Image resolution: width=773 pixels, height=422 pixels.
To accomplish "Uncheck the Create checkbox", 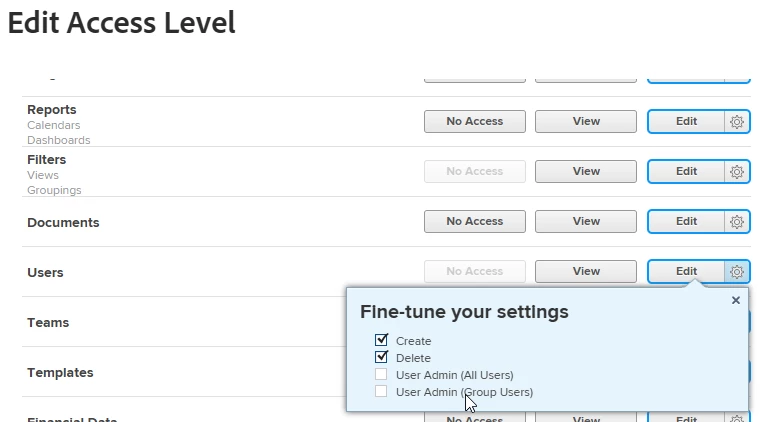I will coord(381,340).
